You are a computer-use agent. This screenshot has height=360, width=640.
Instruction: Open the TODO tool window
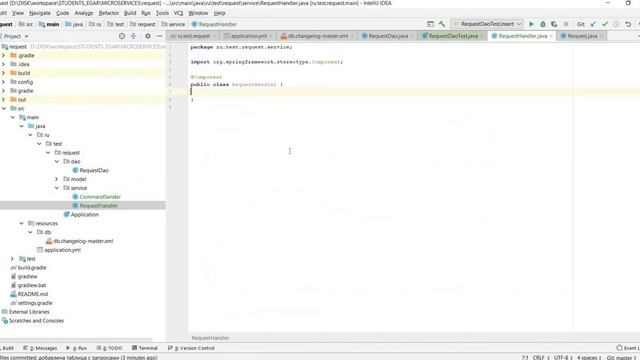click(109, 348)
